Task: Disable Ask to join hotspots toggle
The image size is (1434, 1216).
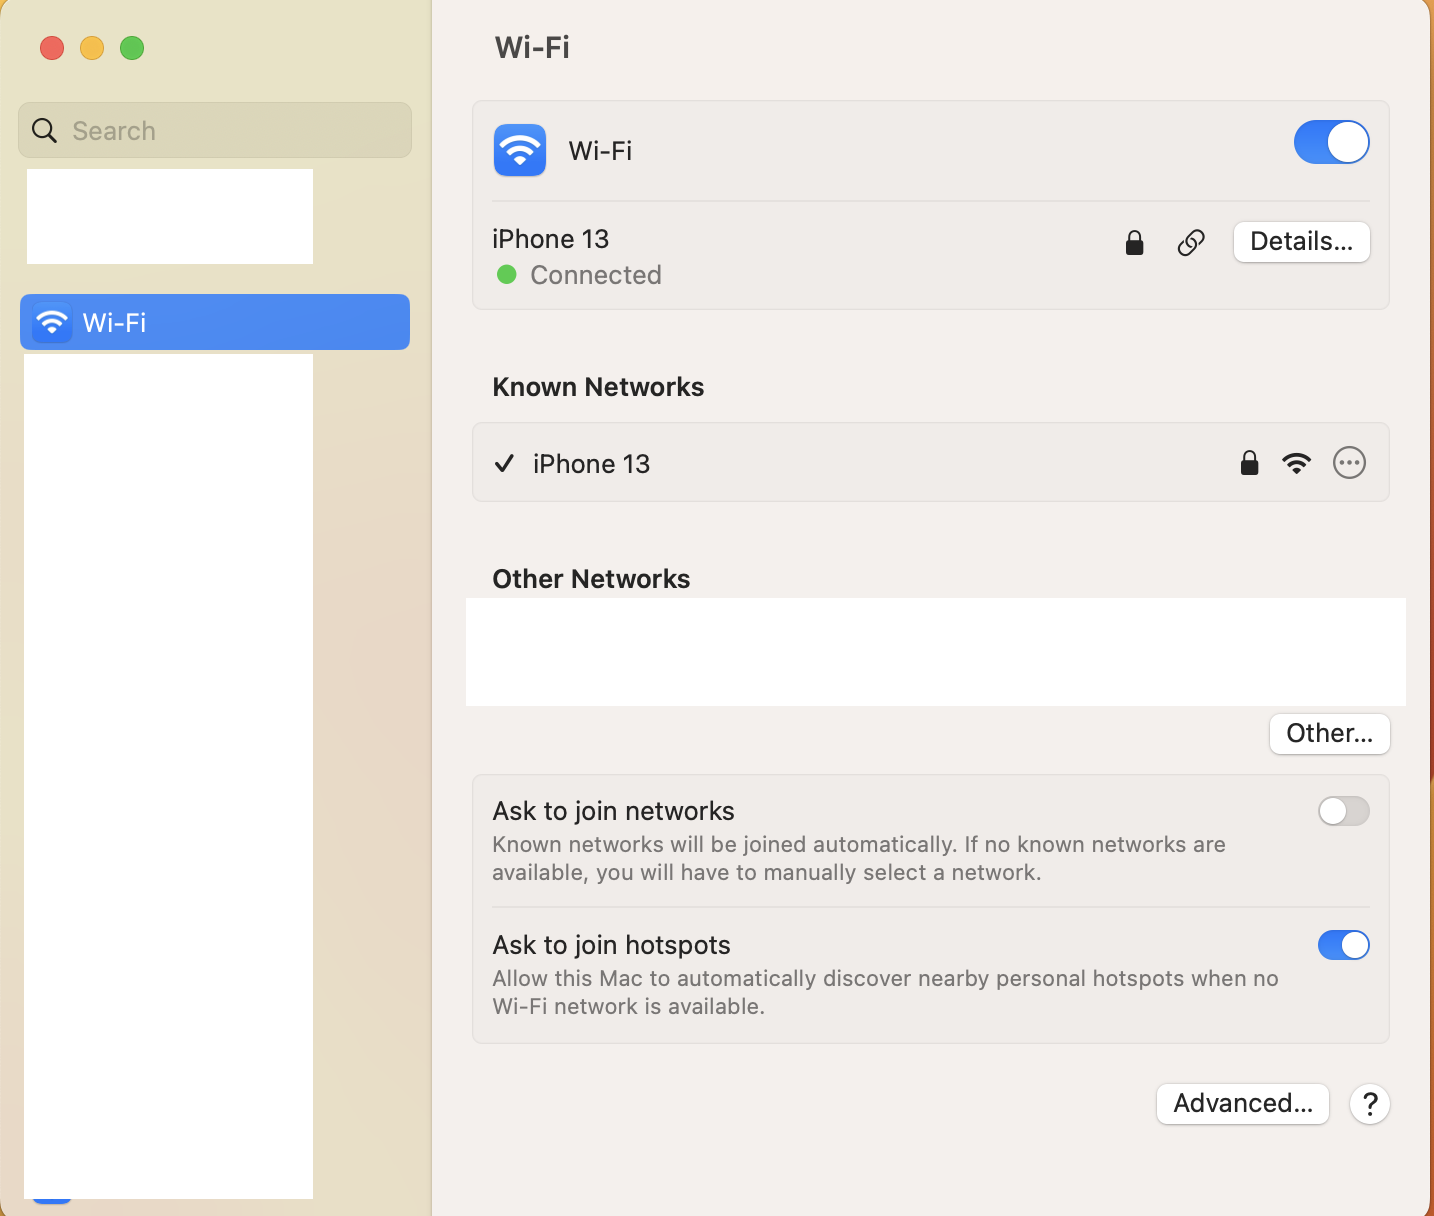Action: (1343, 945)
